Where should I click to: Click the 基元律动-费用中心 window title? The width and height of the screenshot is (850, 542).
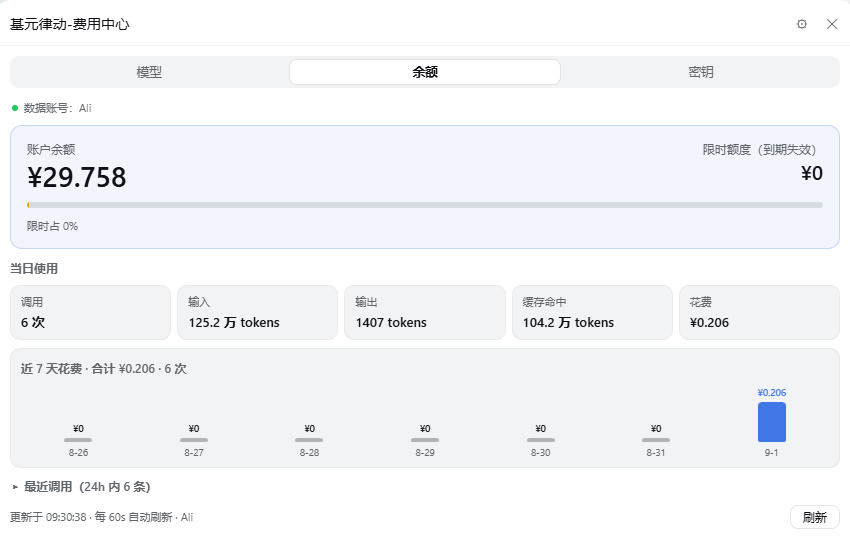click(x=69, y=24)
